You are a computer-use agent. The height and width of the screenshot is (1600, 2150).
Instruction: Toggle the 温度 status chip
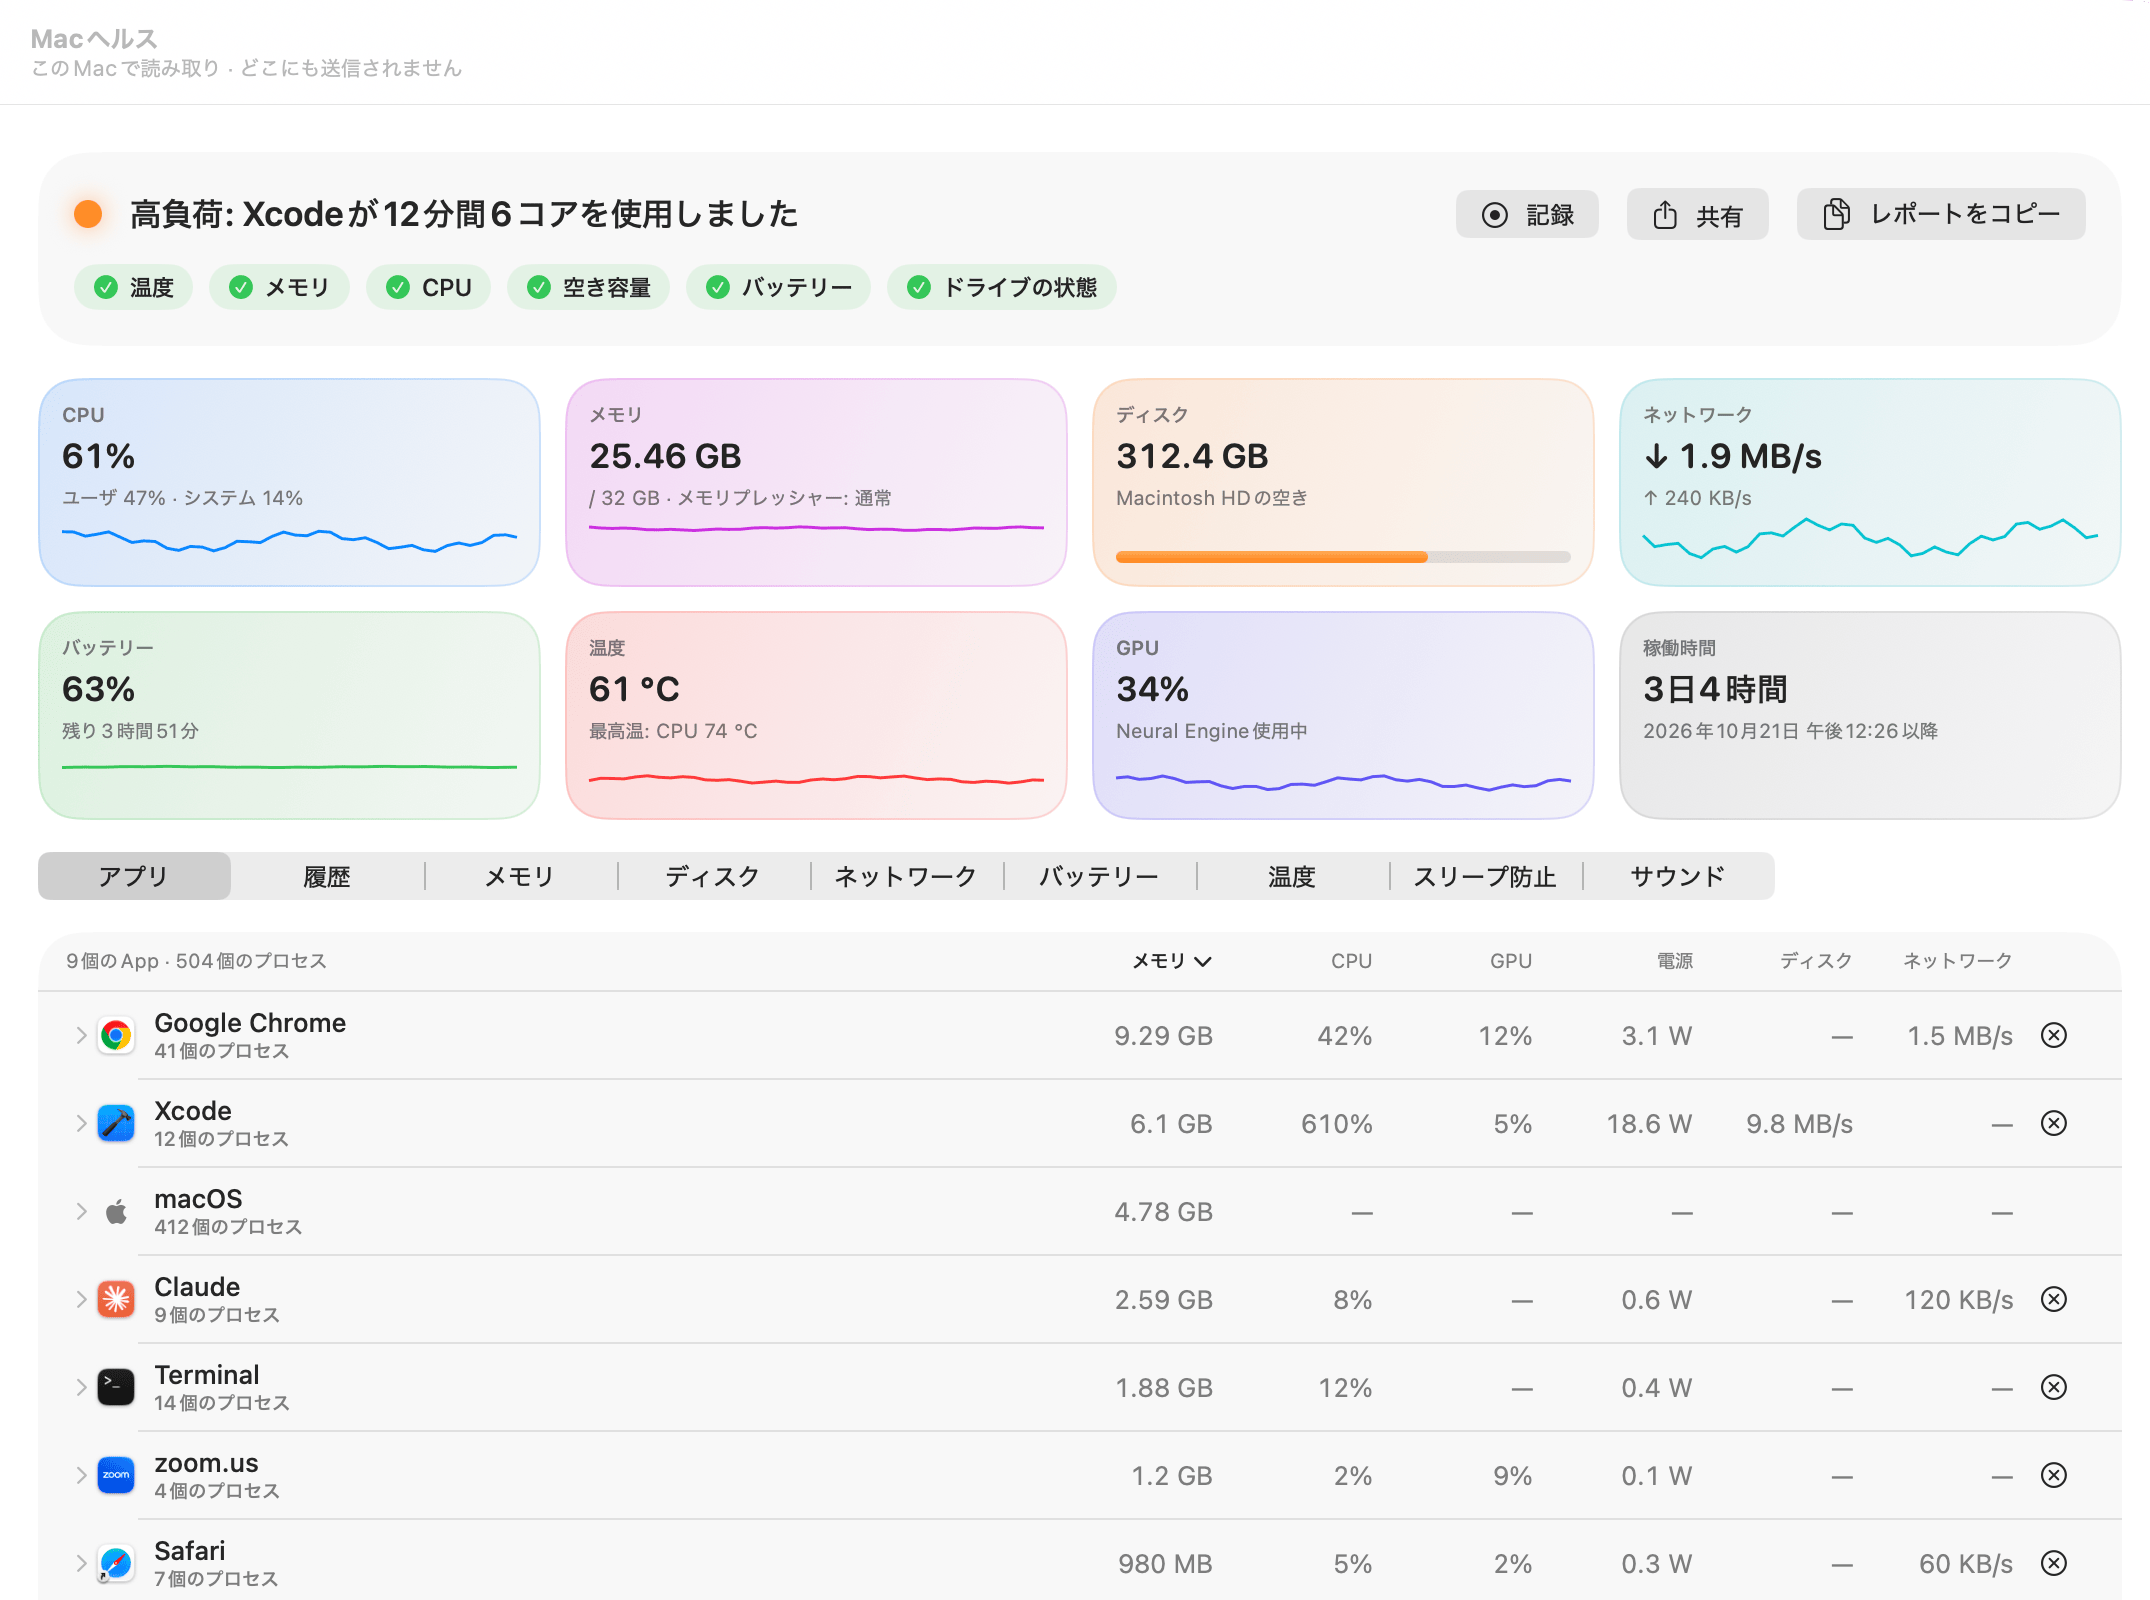[134, 288]
